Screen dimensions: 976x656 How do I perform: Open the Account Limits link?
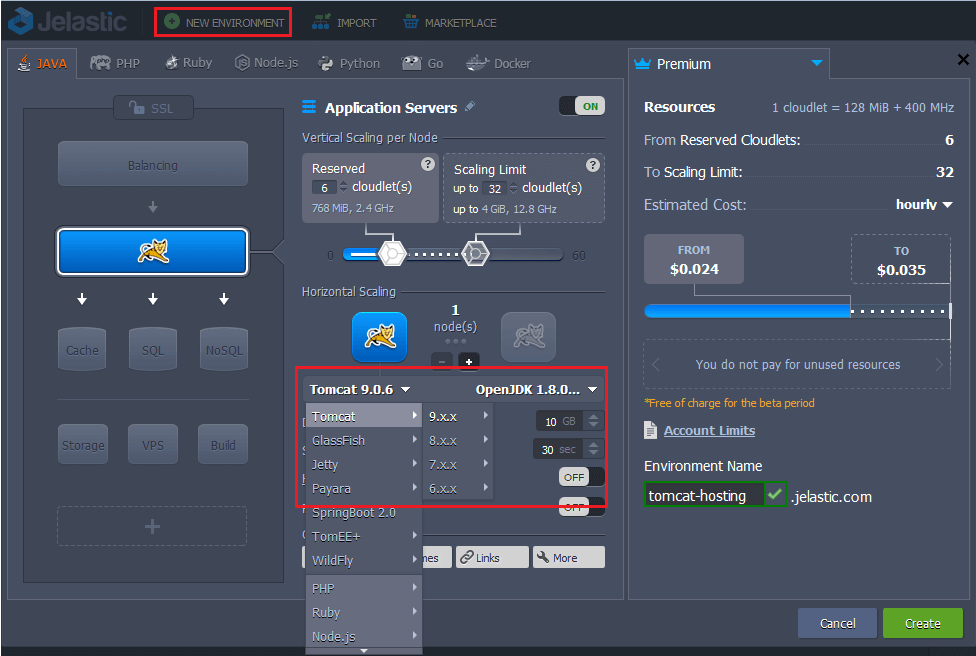pyautogui.click(x=709, y=430)
